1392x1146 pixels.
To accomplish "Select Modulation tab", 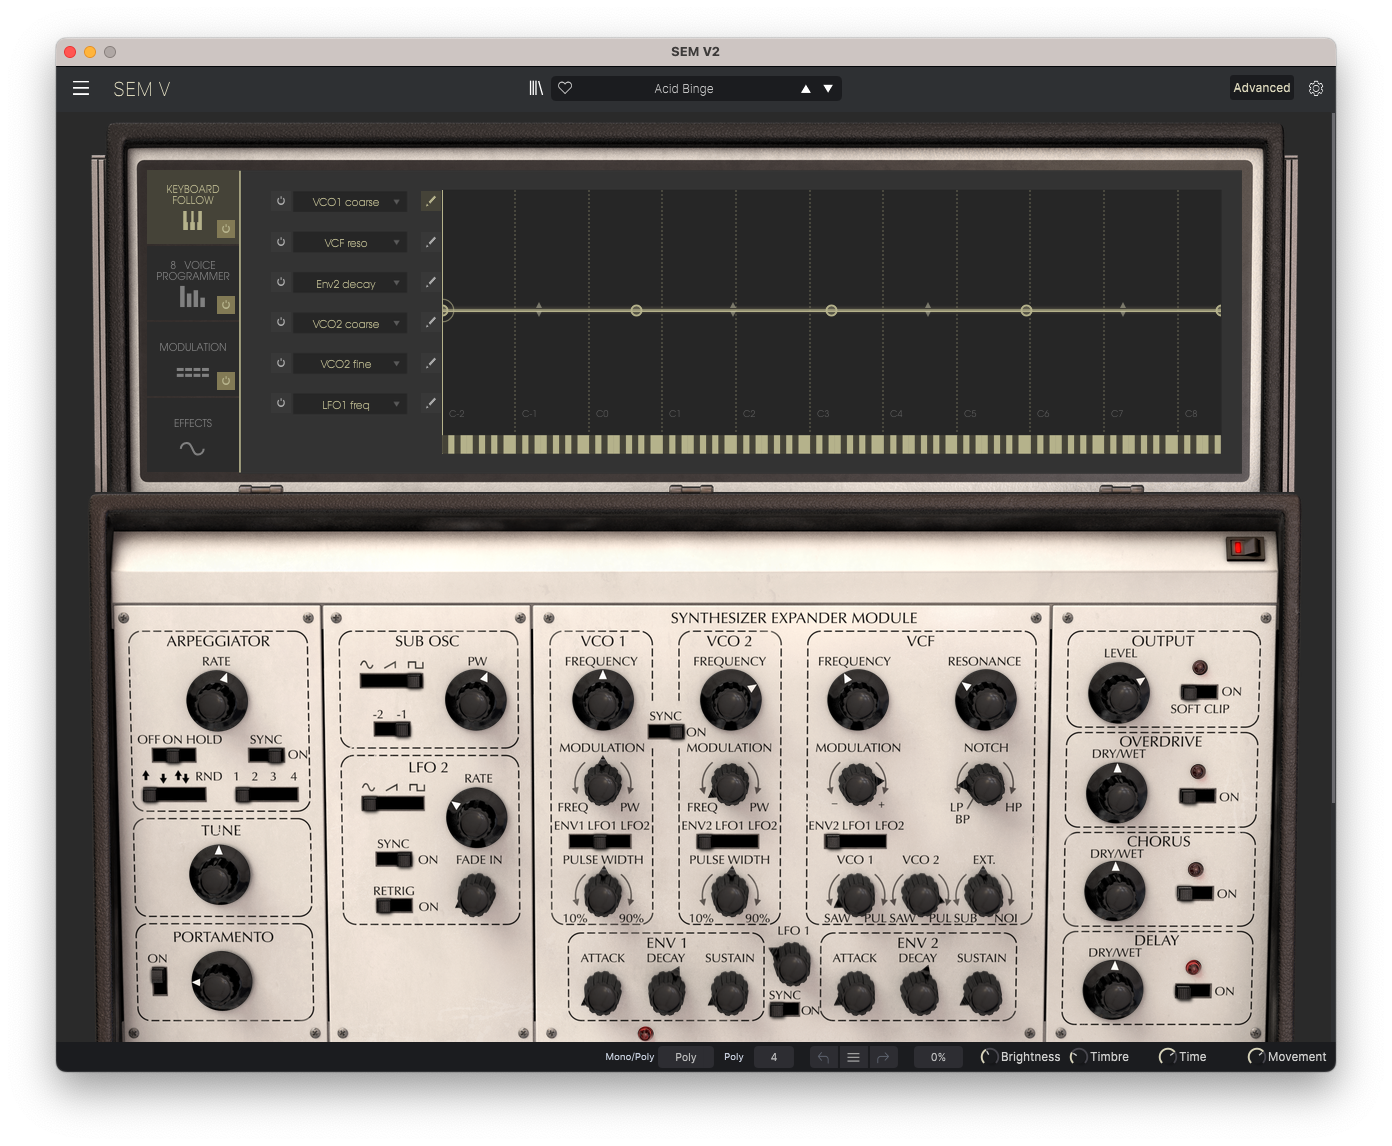I will pyautogui.click(x=193, y=359).
